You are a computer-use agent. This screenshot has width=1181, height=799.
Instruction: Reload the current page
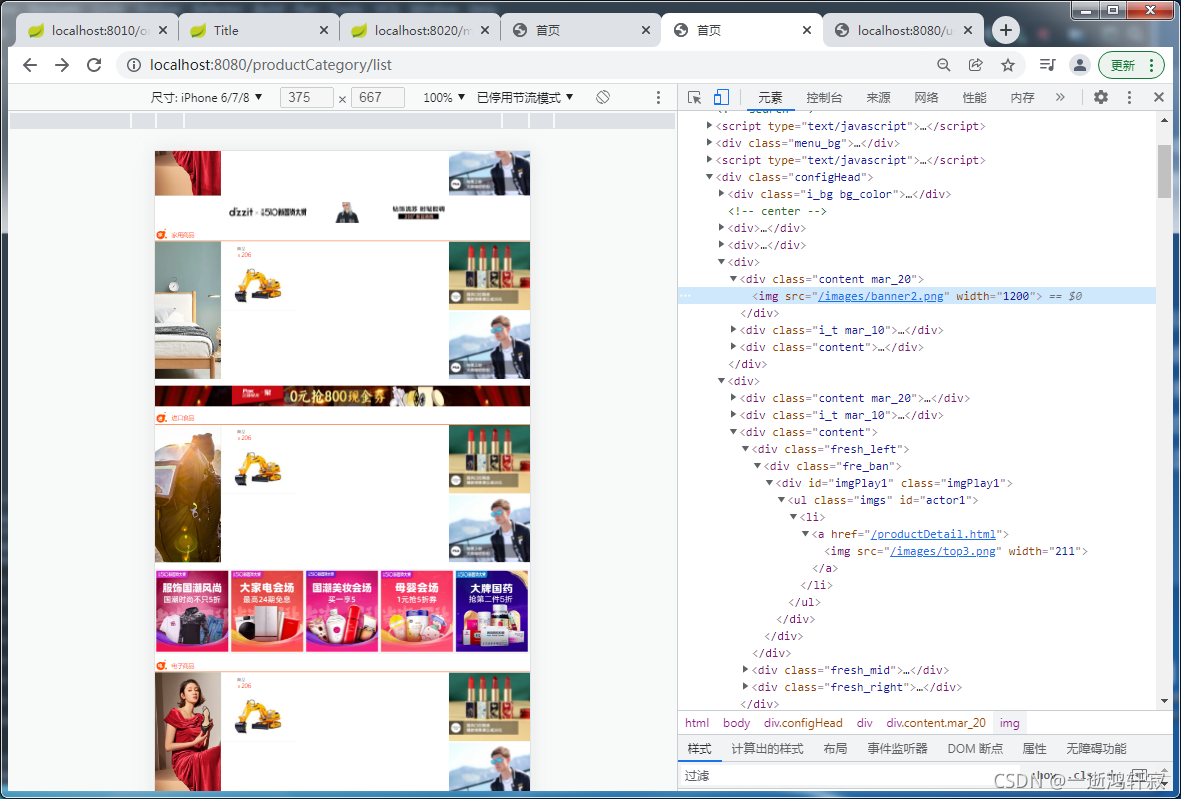(x=94, y=65)
